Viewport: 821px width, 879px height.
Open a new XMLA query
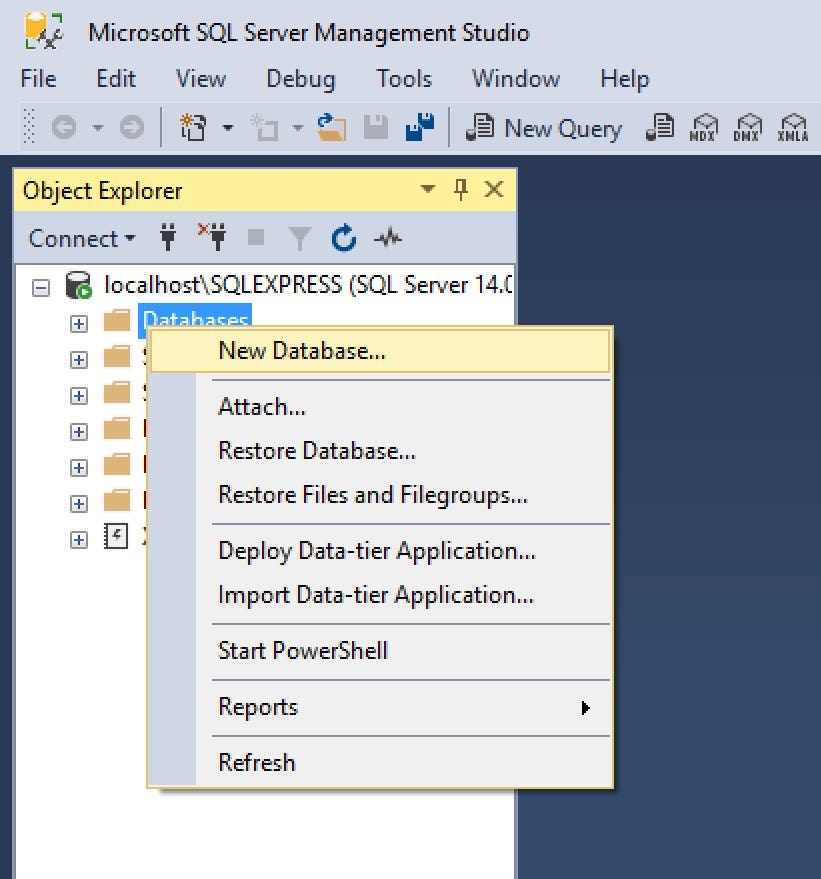tap(793, 128)
